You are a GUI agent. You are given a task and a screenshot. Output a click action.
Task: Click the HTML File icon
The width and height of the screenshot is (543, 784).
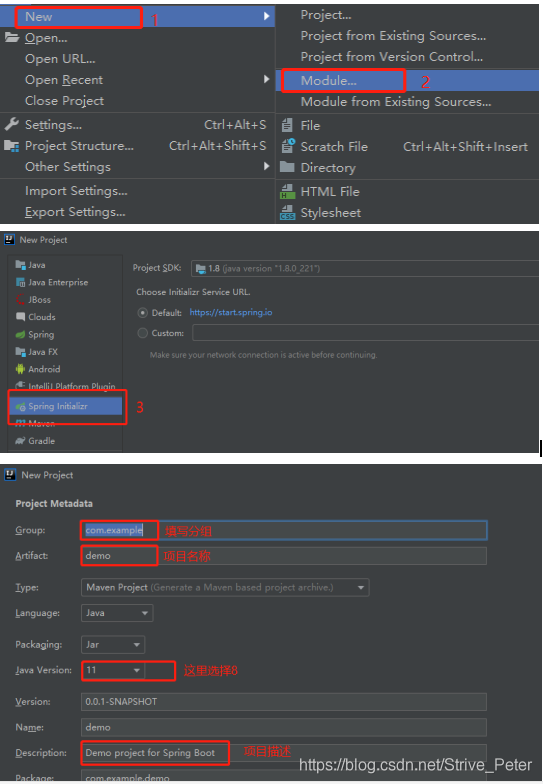[288, 192]
